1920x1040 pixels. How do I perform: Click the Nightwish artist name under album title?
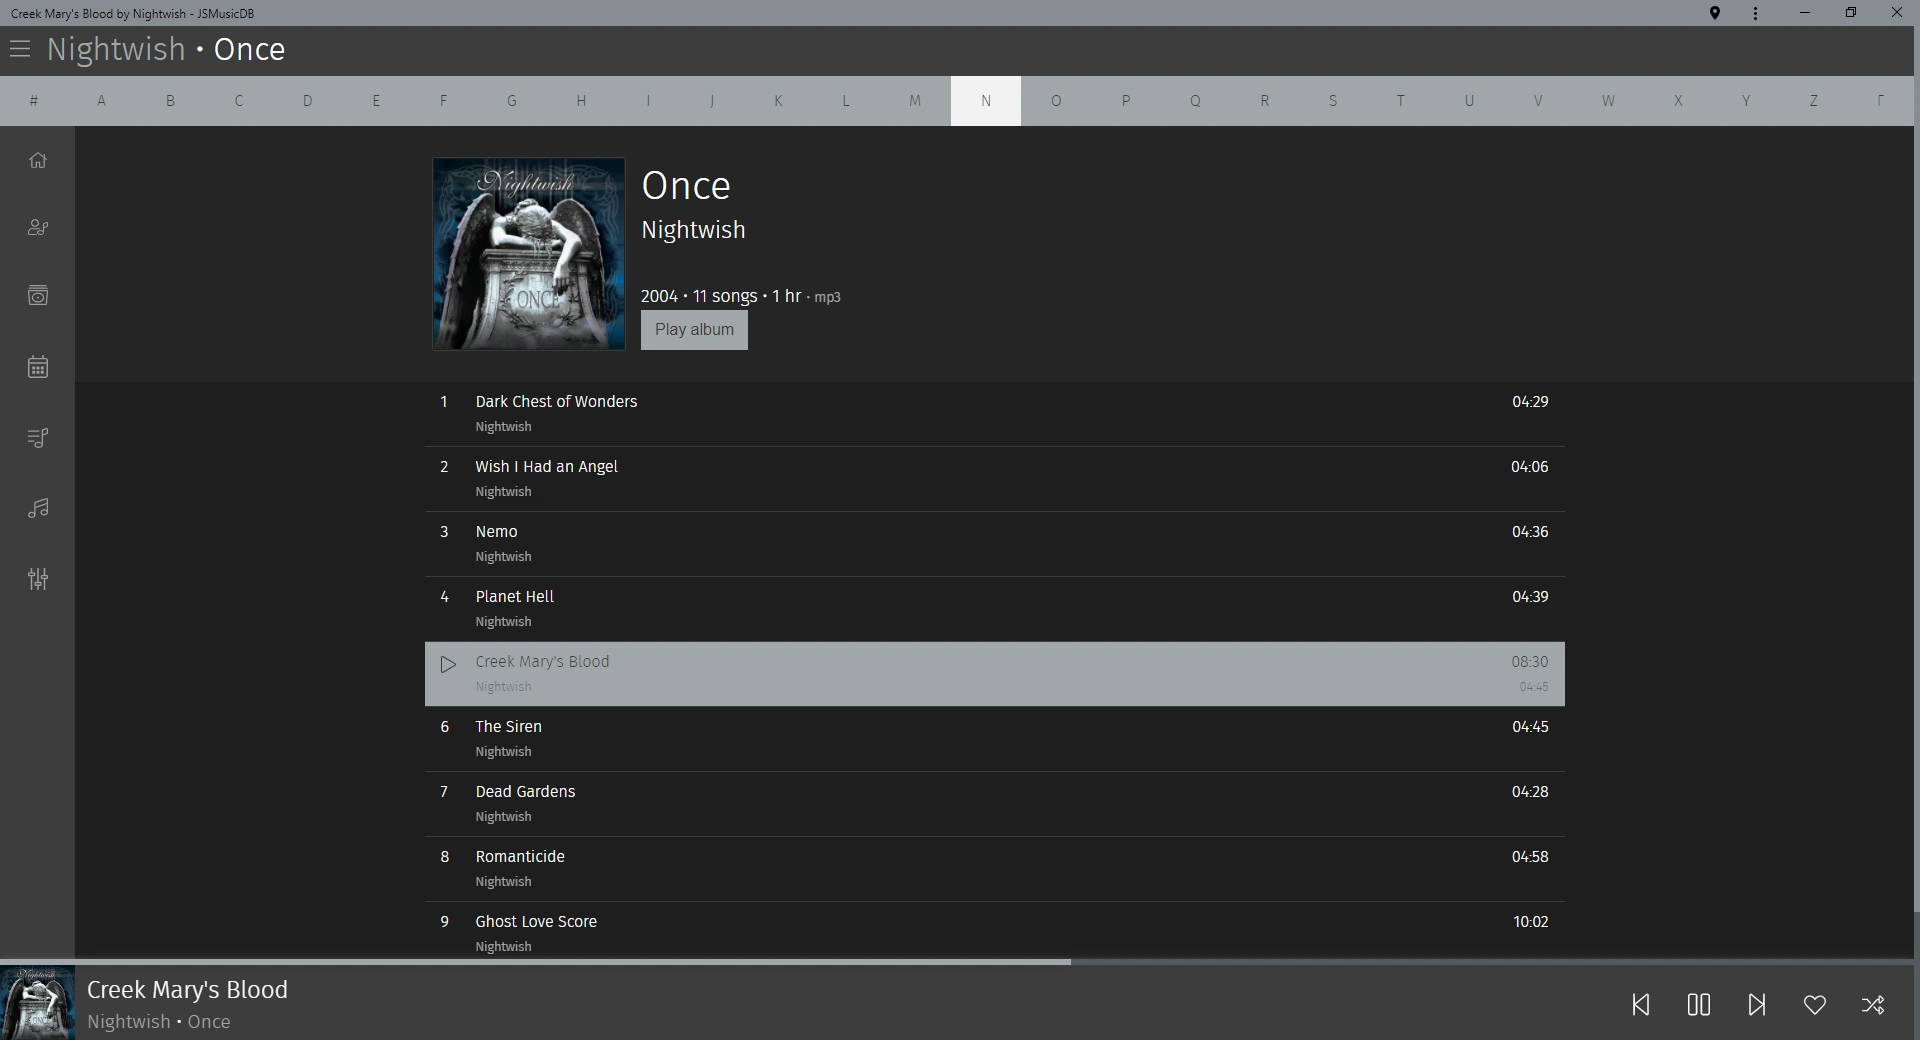[693, 230]
